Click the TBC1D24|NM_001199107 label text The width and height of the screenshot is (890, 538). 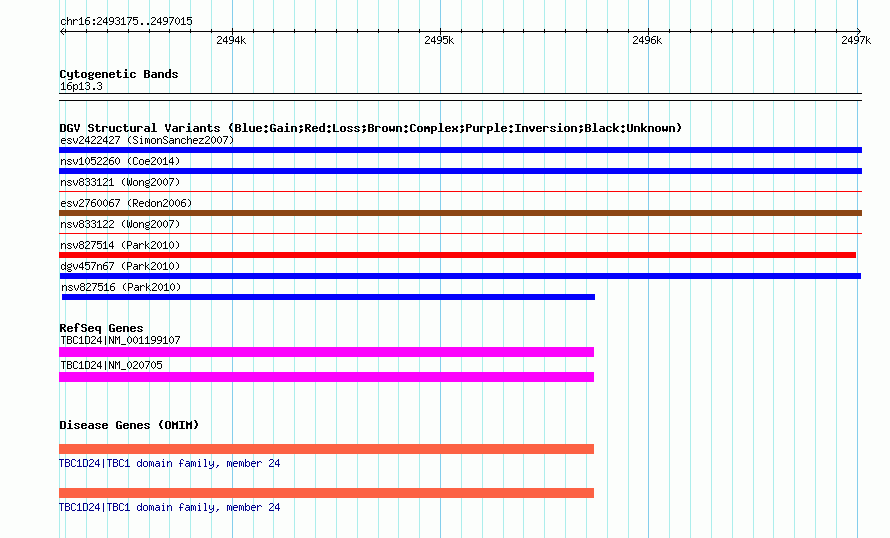[x=120, y=340]
